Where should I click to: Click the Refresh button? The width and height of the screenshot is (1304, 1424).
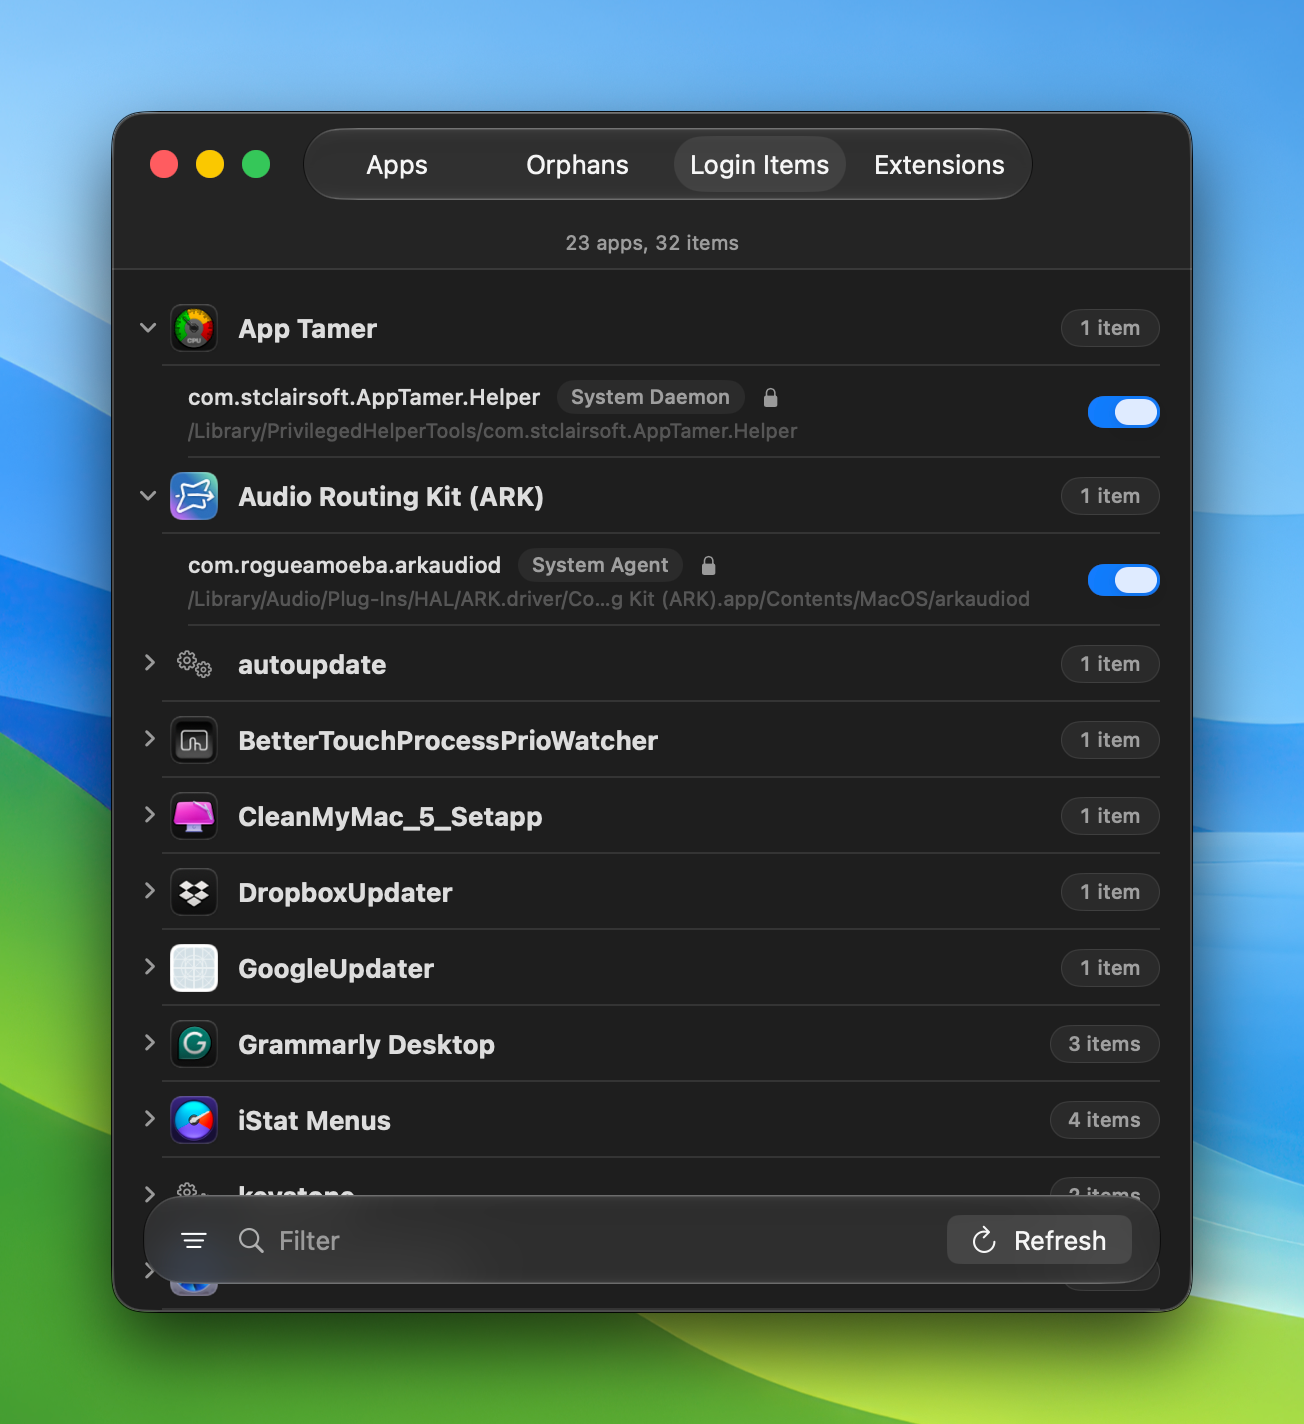point(1040,1240)
